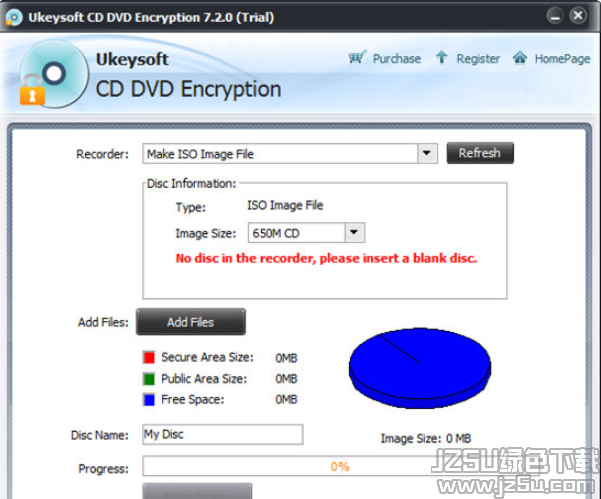Click the blue pie chart graphic
Viewport: 601px width, 499px height.
(x=420, y=368)
